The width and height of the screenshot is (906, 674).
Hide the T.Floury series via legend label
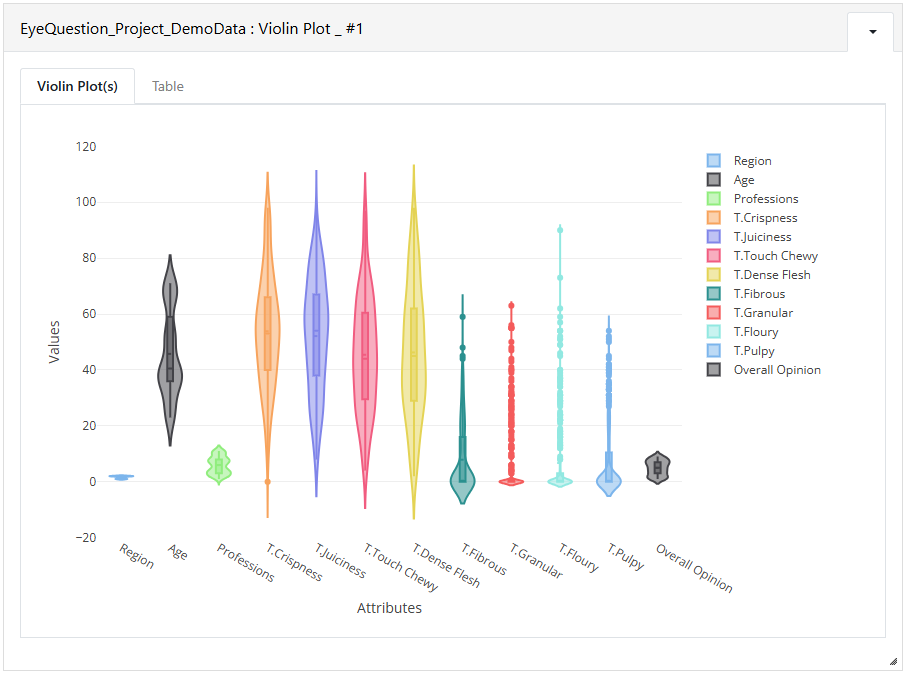(x=756, y=332)
